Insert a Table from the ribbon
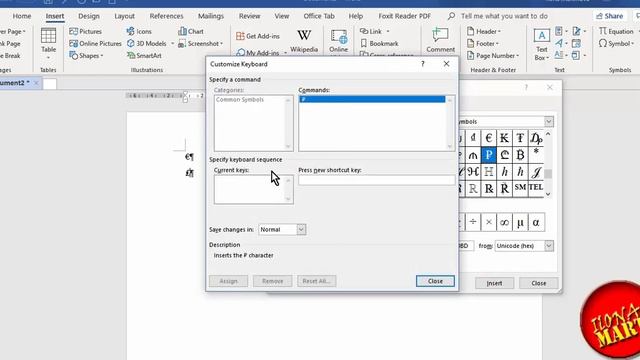Image resolution: width=640 pixels, height=360 pixels. 48,43
